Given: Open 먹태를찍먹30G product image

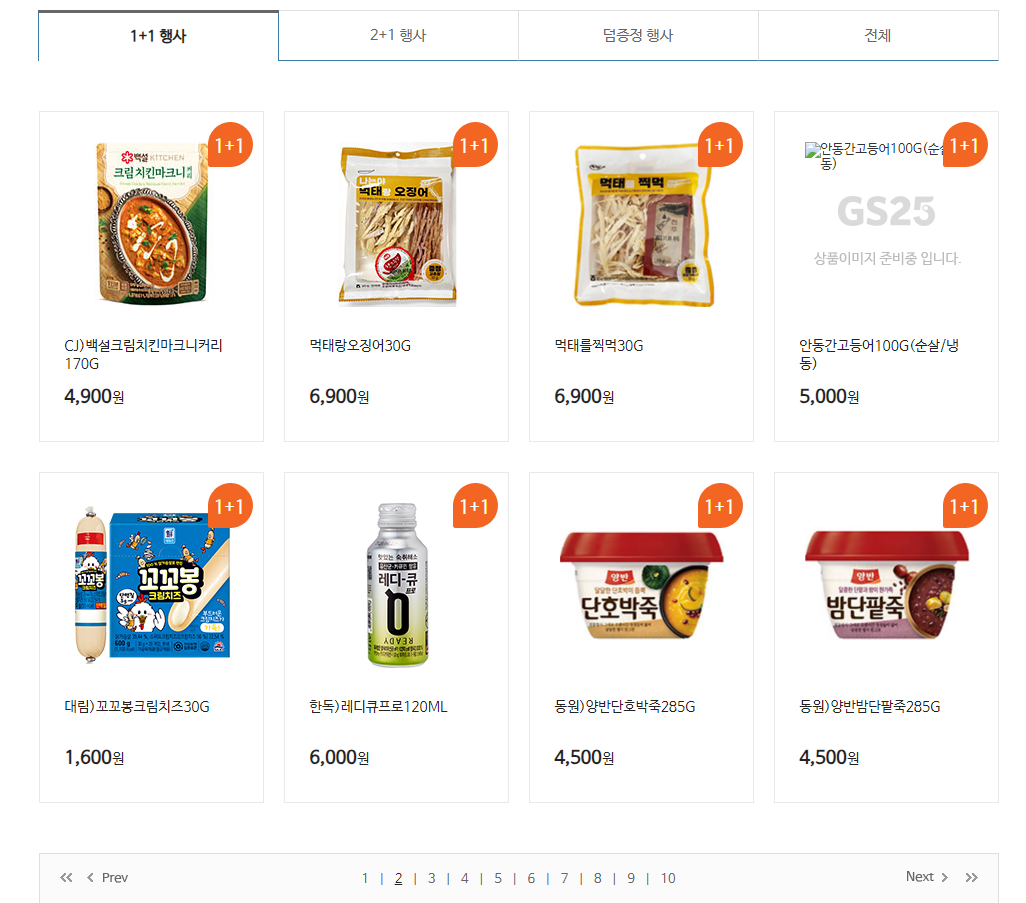Looking at the screenshot, I should pyautogui.click(x=643, y=226).
